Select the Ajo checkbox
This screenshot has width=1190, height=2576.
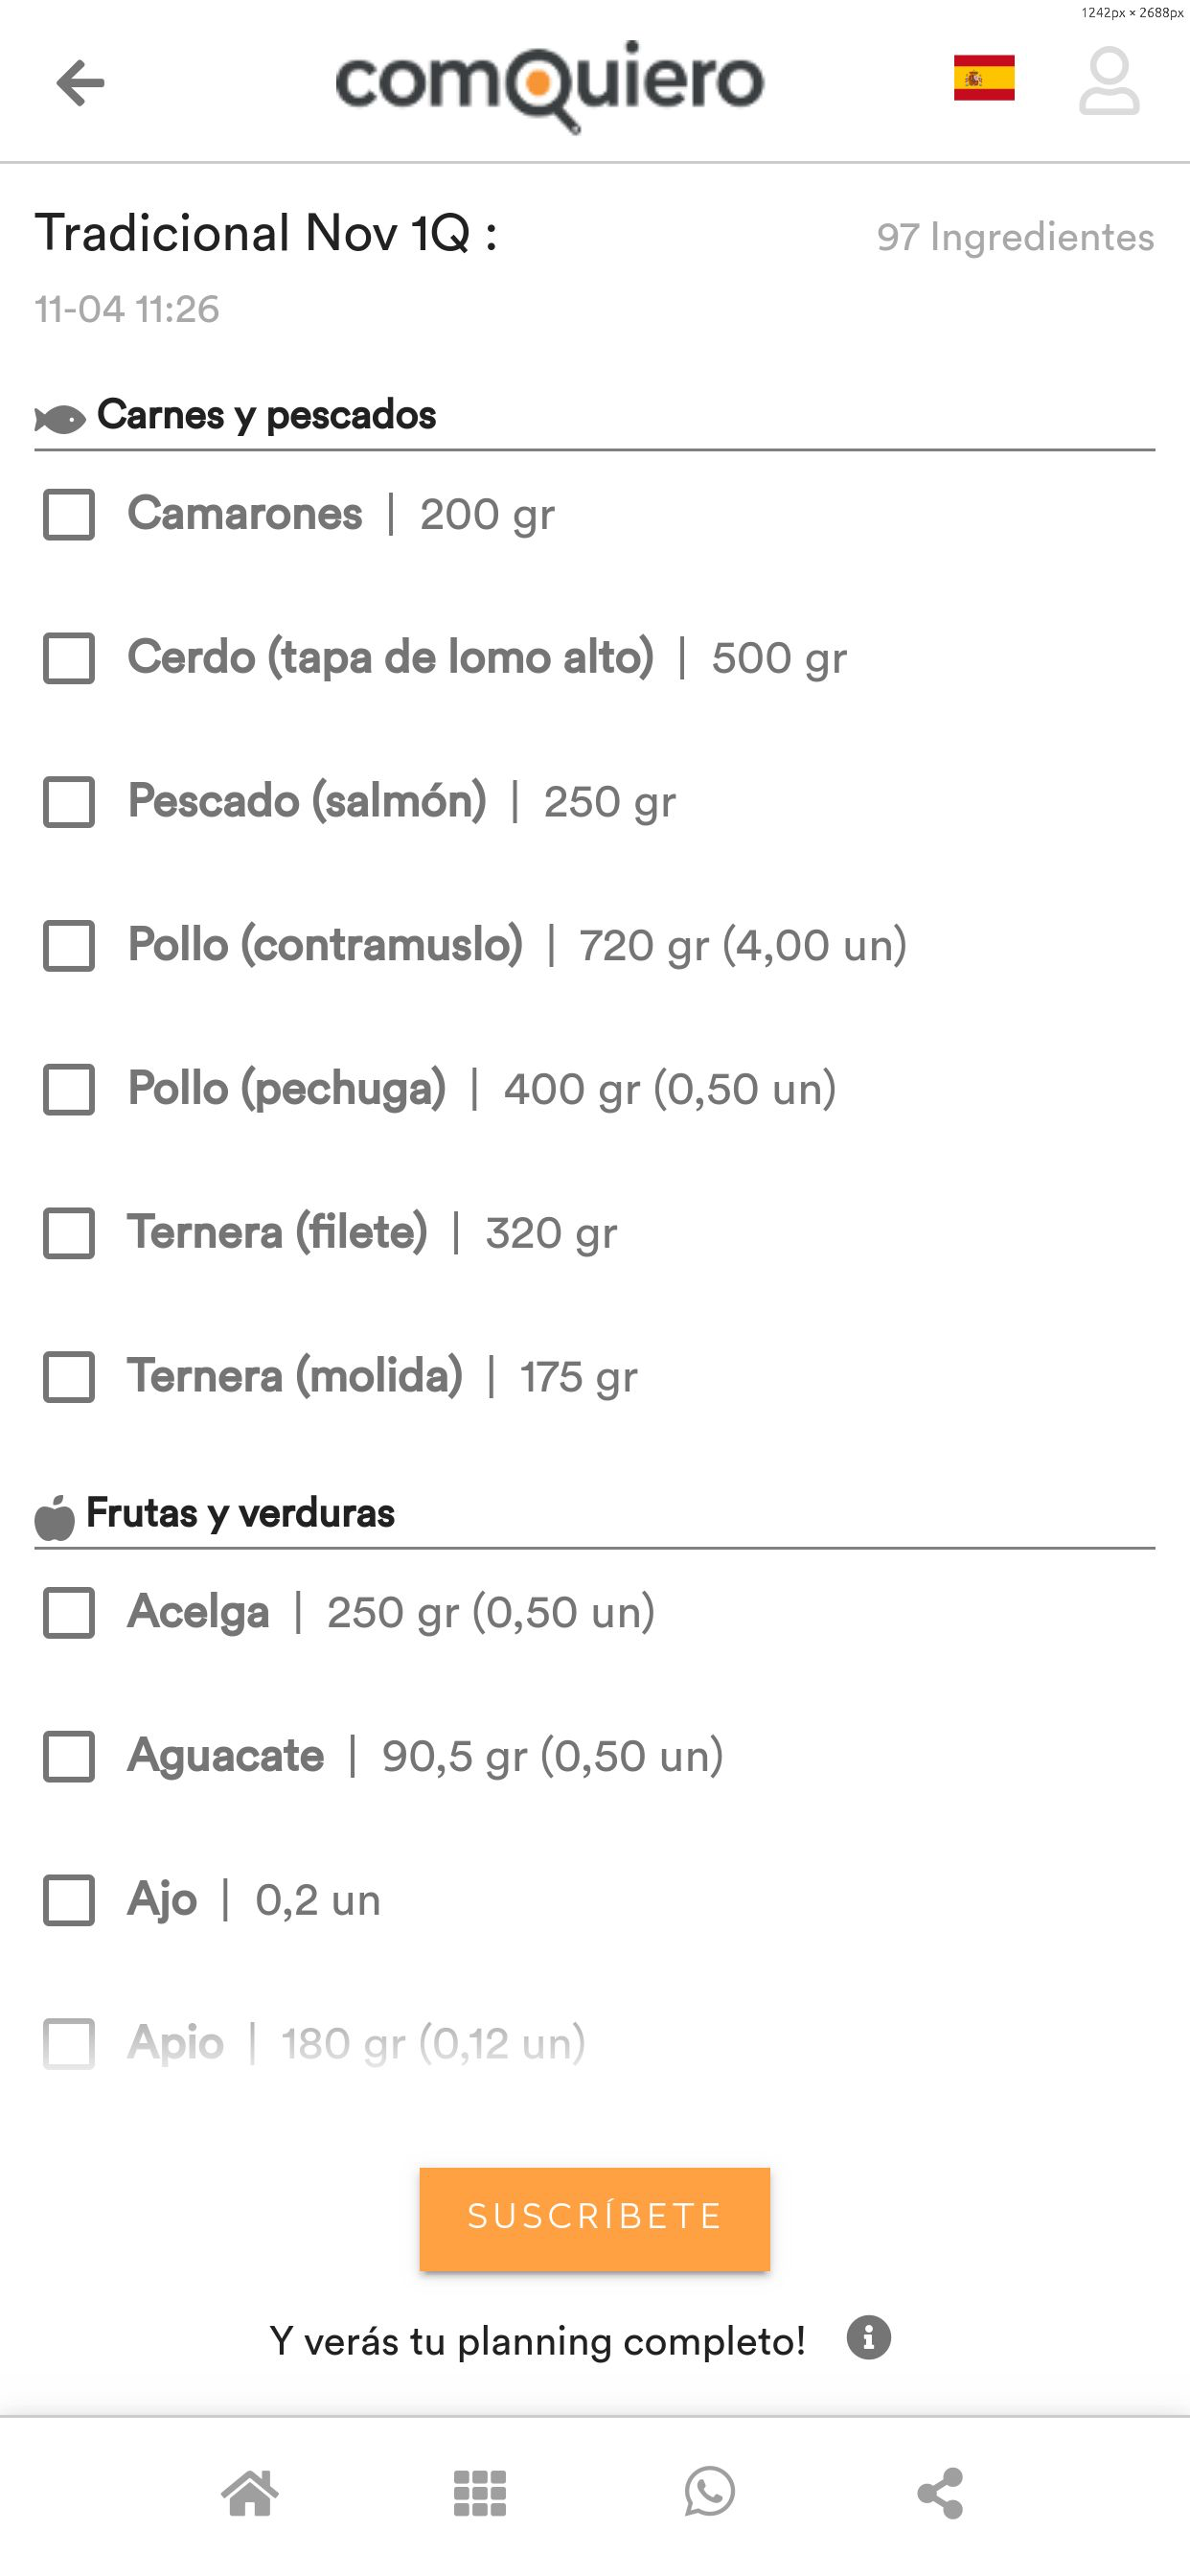point(69,1900)
